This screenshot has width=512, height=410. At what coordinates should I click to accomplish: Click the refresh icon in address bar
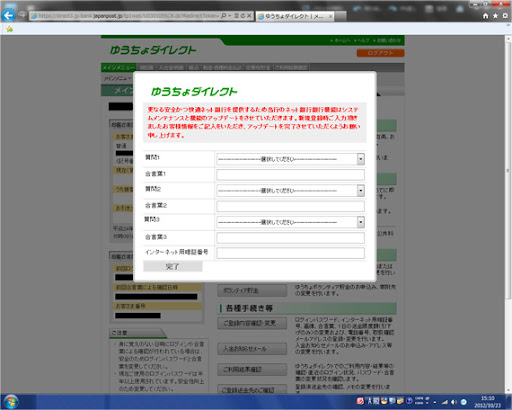242,16
